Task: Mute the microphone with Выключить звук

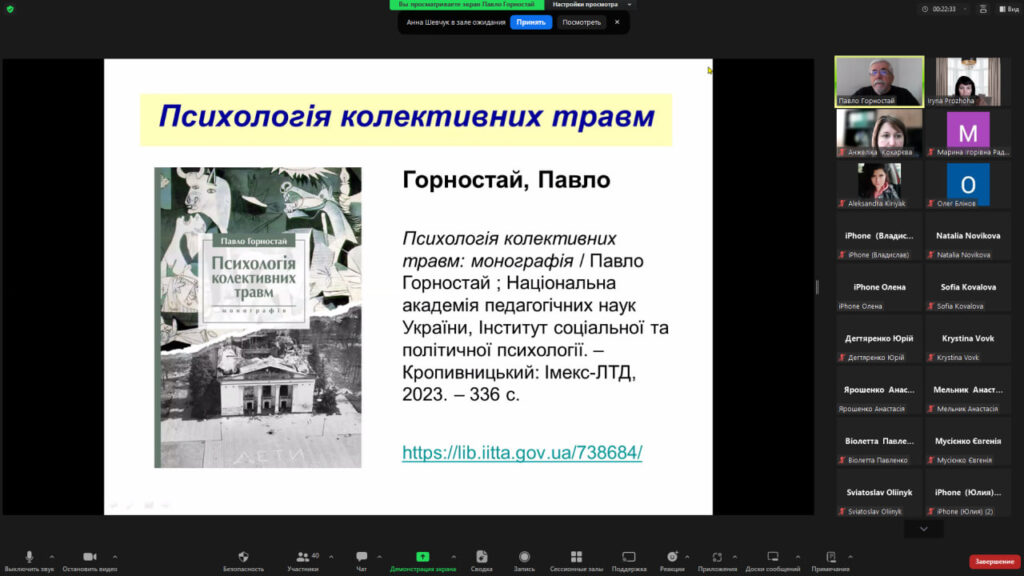Action: coord(28,558)
